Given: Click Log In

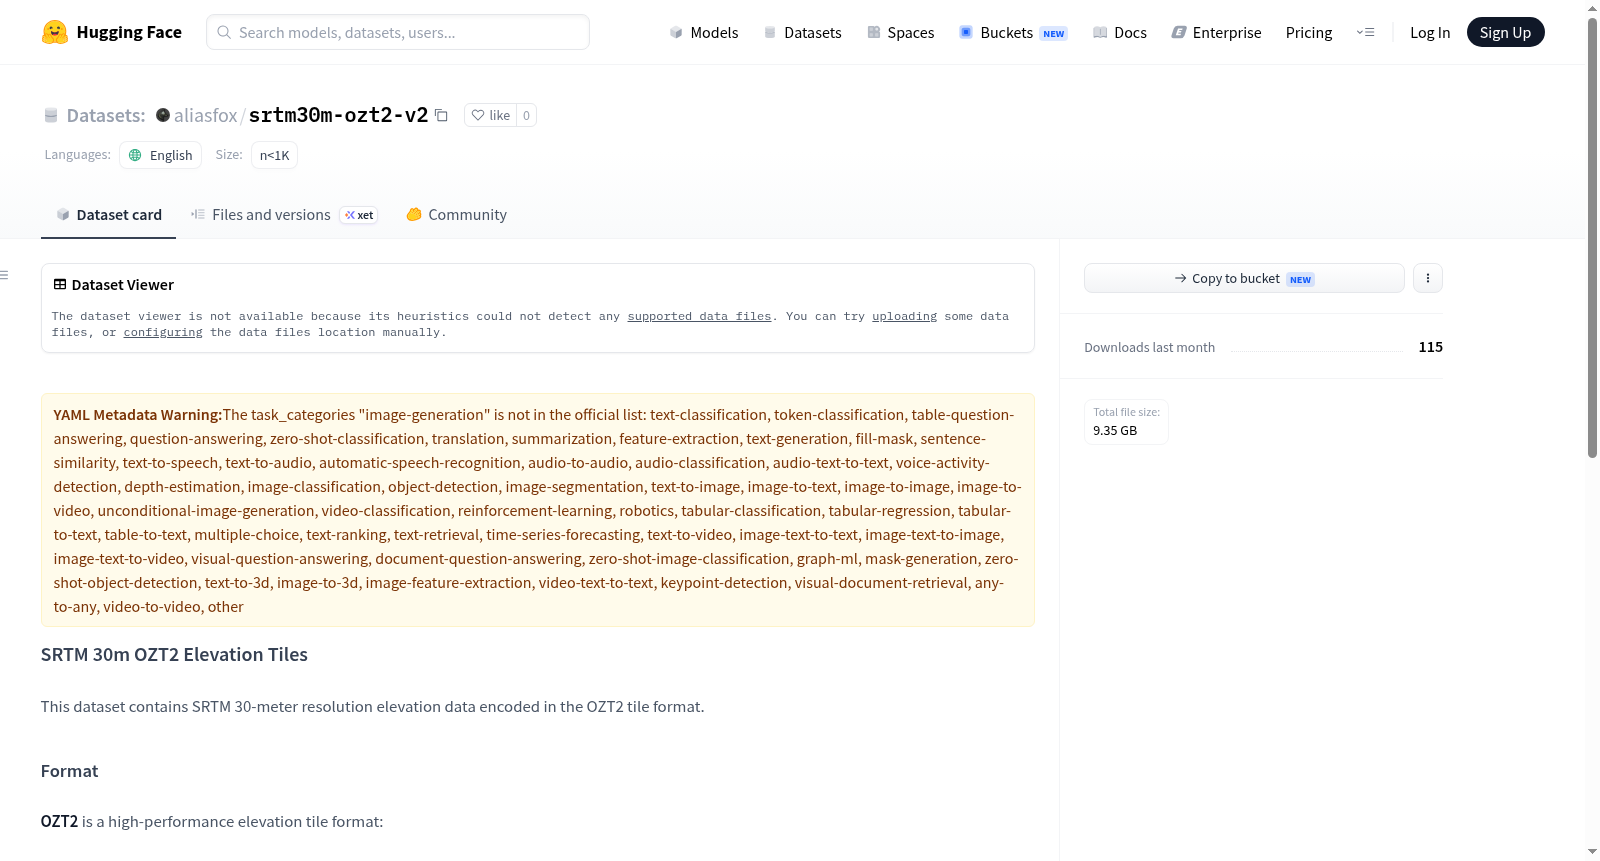Looking at the screenshot, I should tap(1430, 32).
